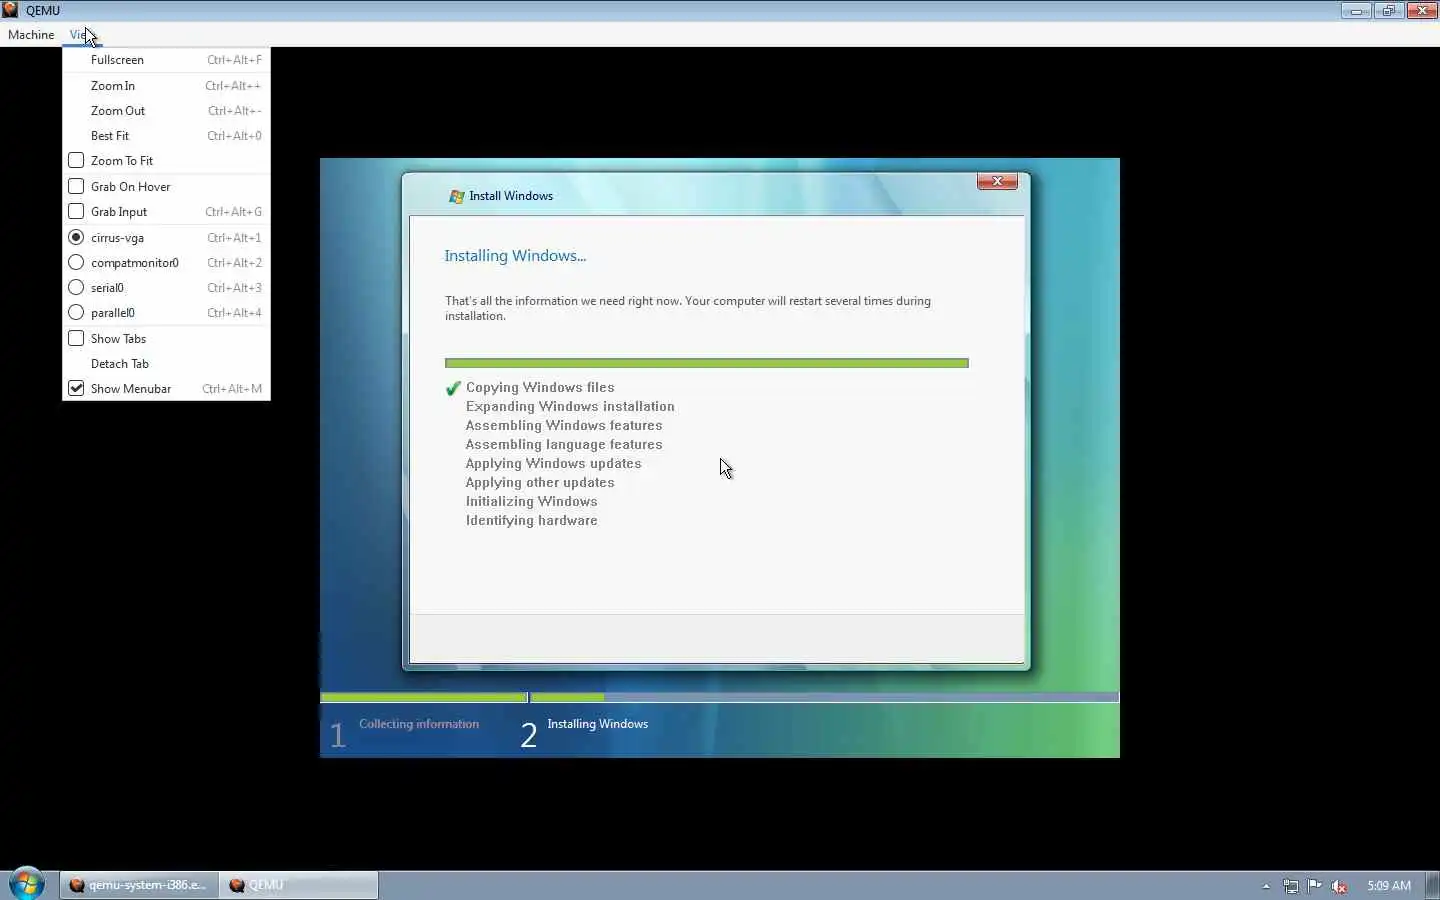Click step 2 Installing Windows label
This screenshot has height=900, width=1440.
(597, 724)
